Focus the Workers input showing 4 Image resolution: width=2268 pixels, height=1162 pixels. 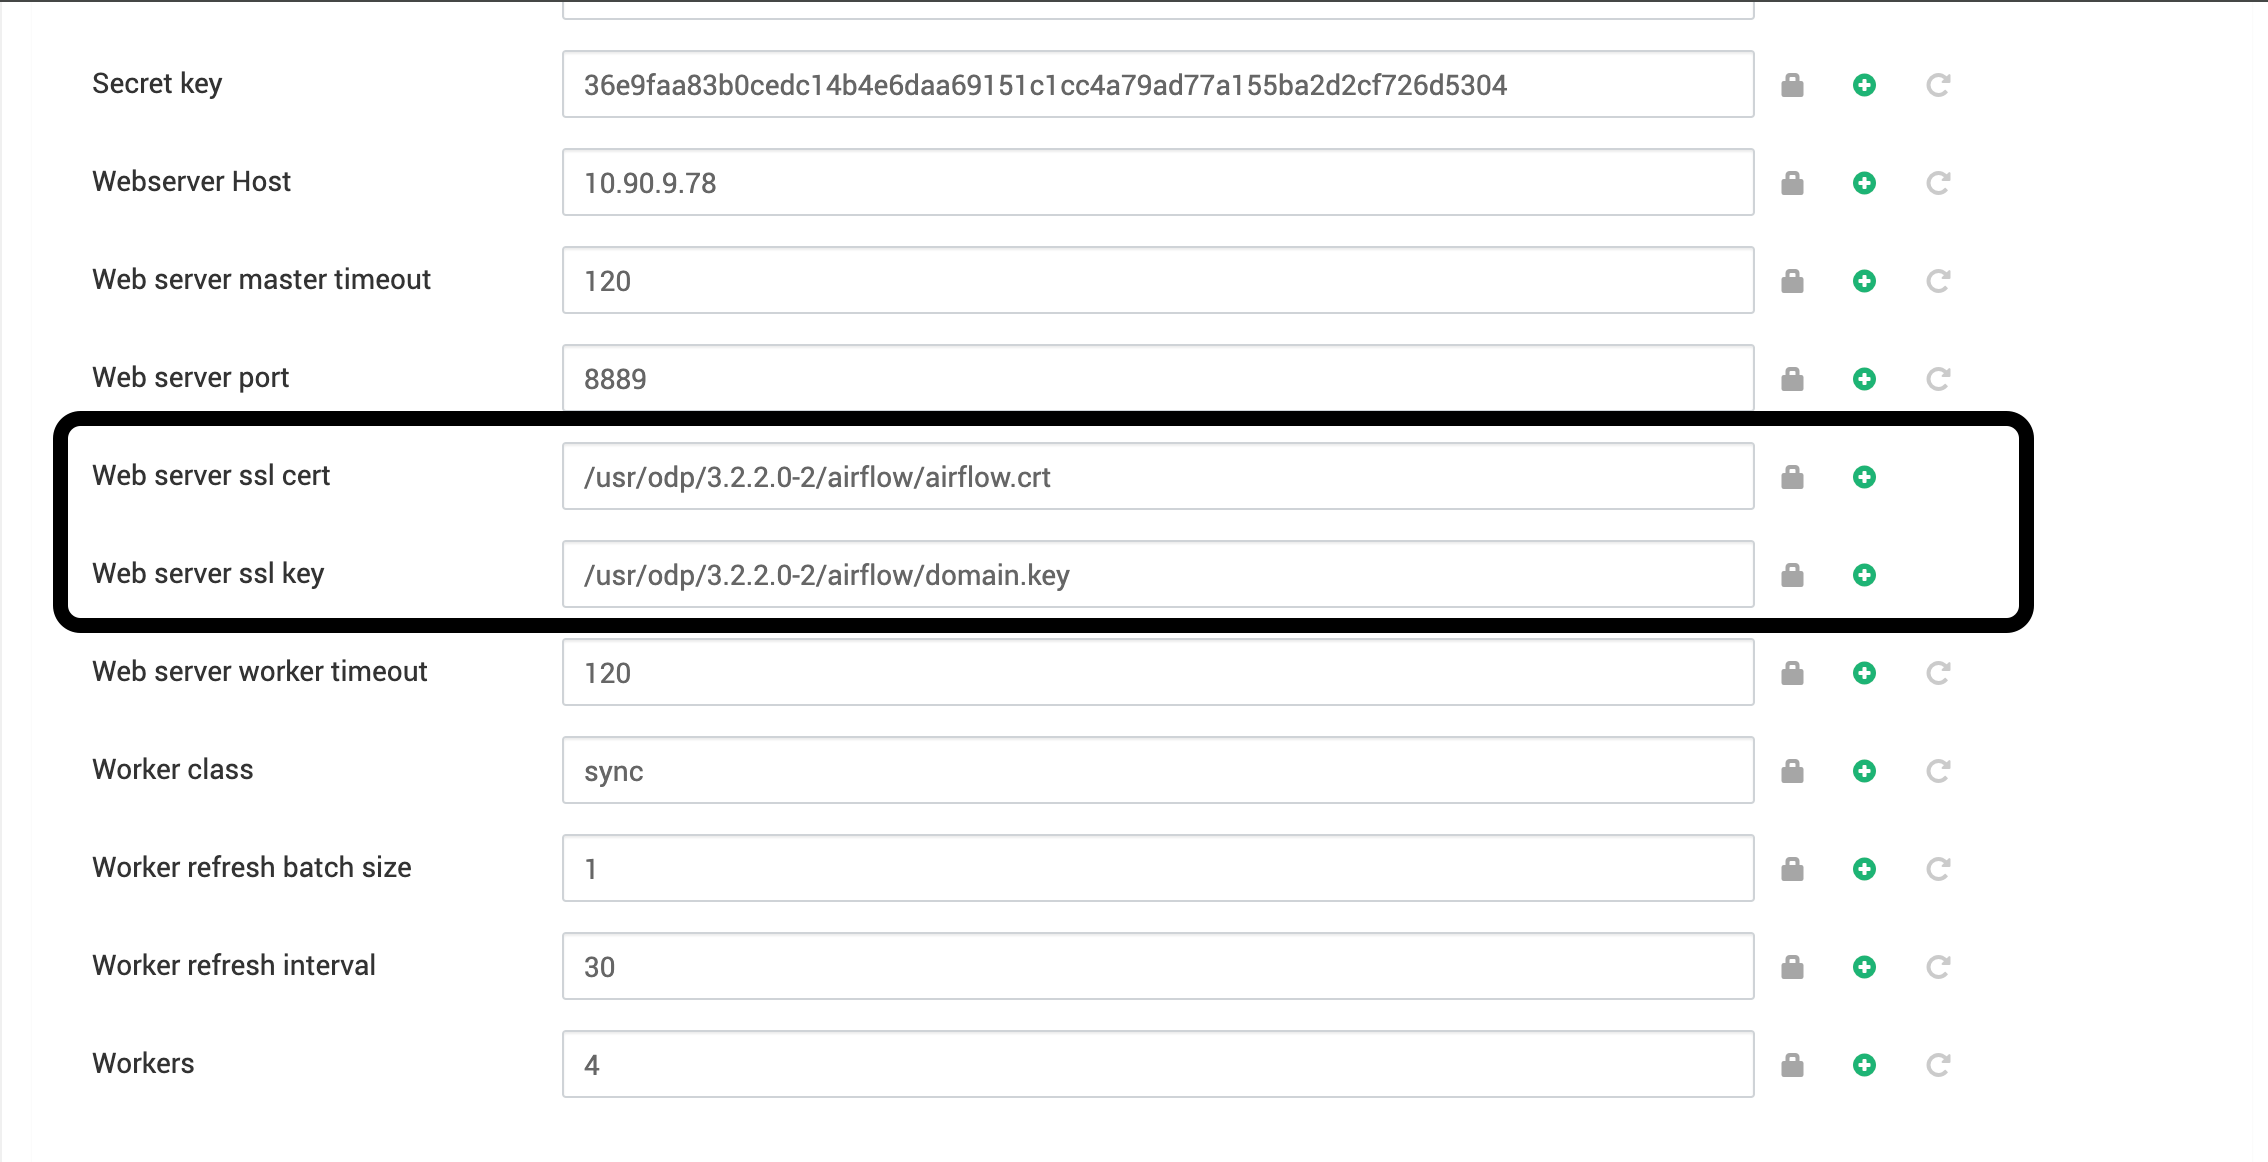coord(1158,1064)
